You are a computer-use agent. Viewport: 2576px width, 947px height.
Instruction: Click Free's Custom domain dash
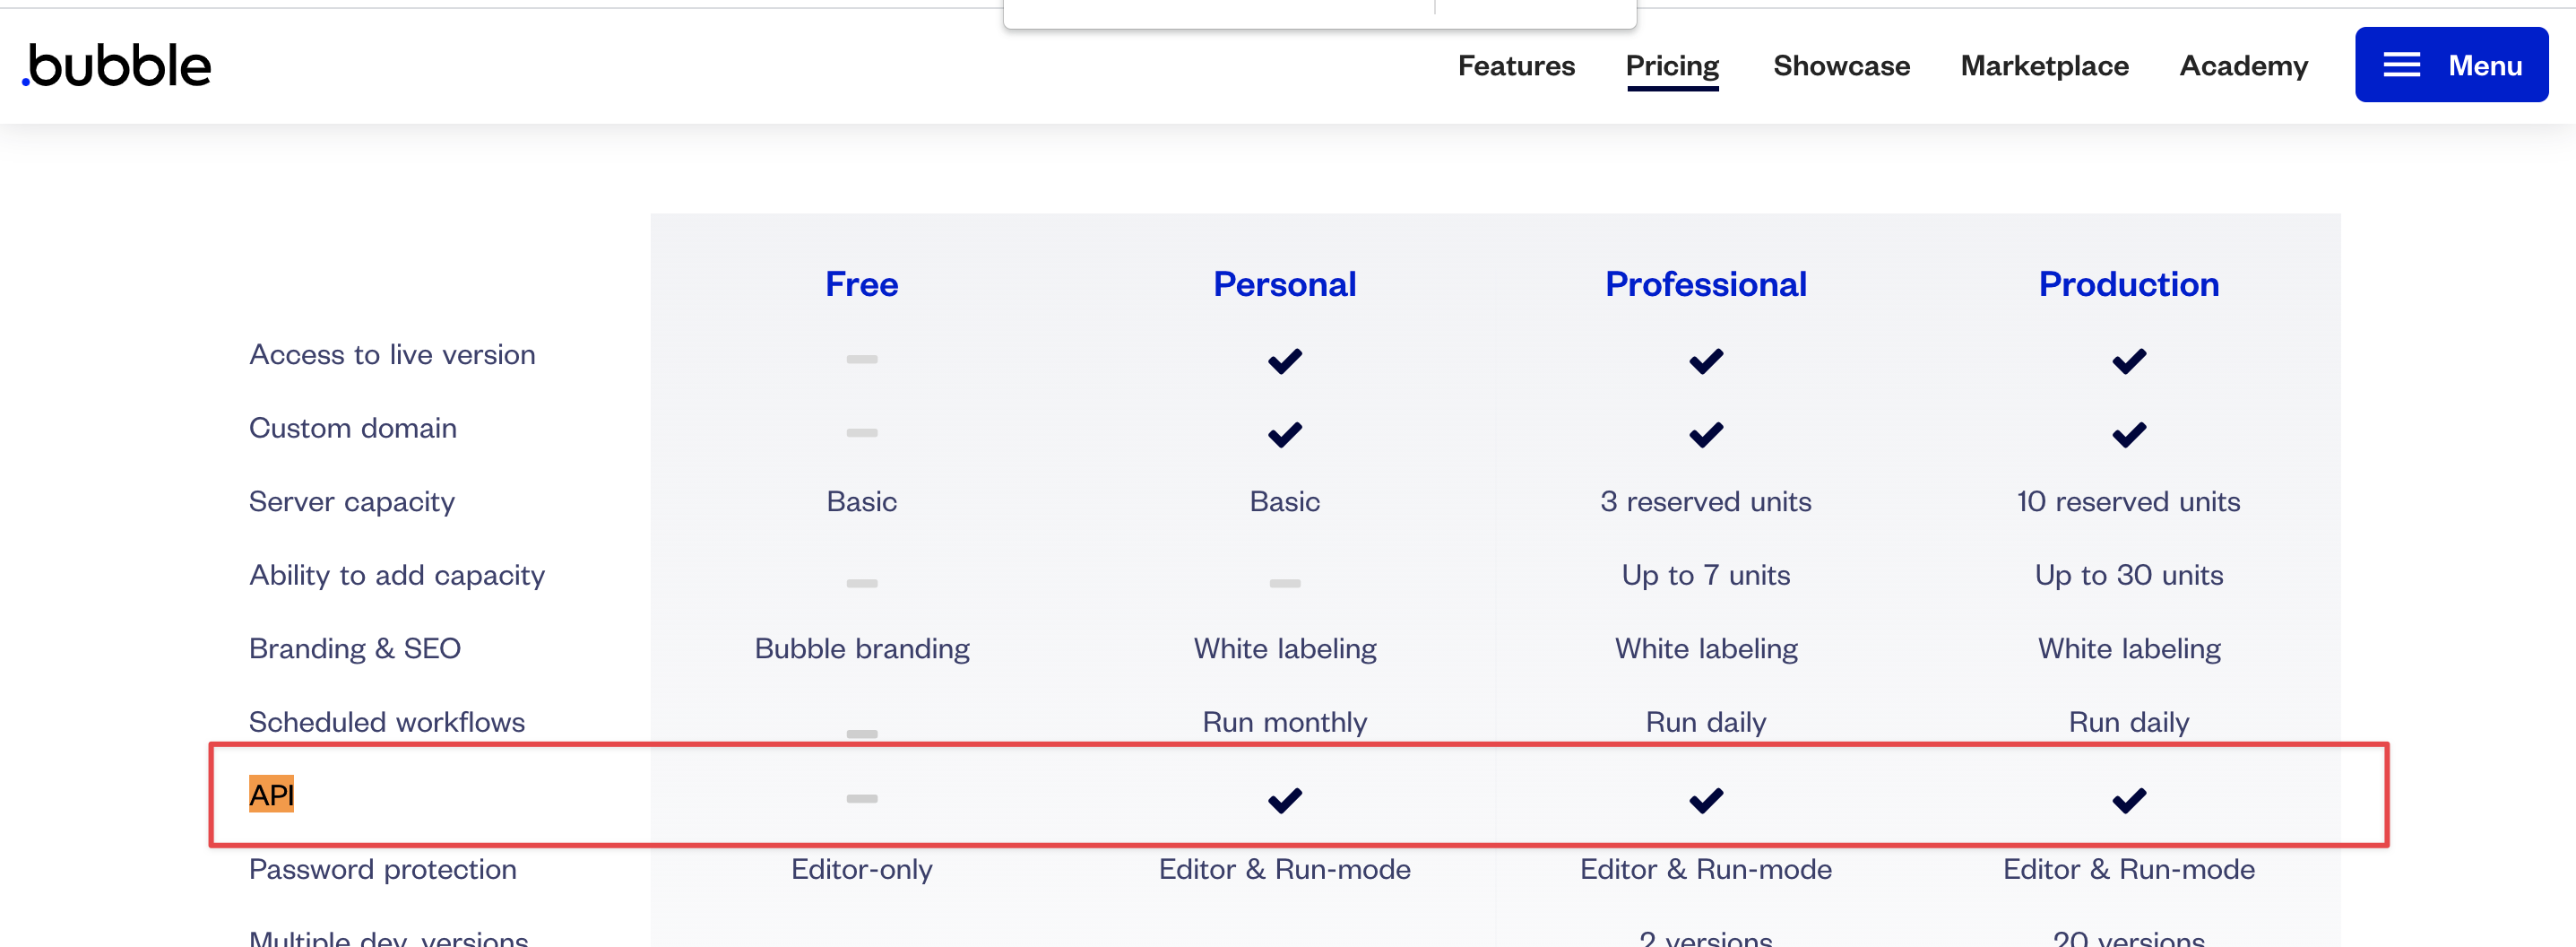point(861,433)
